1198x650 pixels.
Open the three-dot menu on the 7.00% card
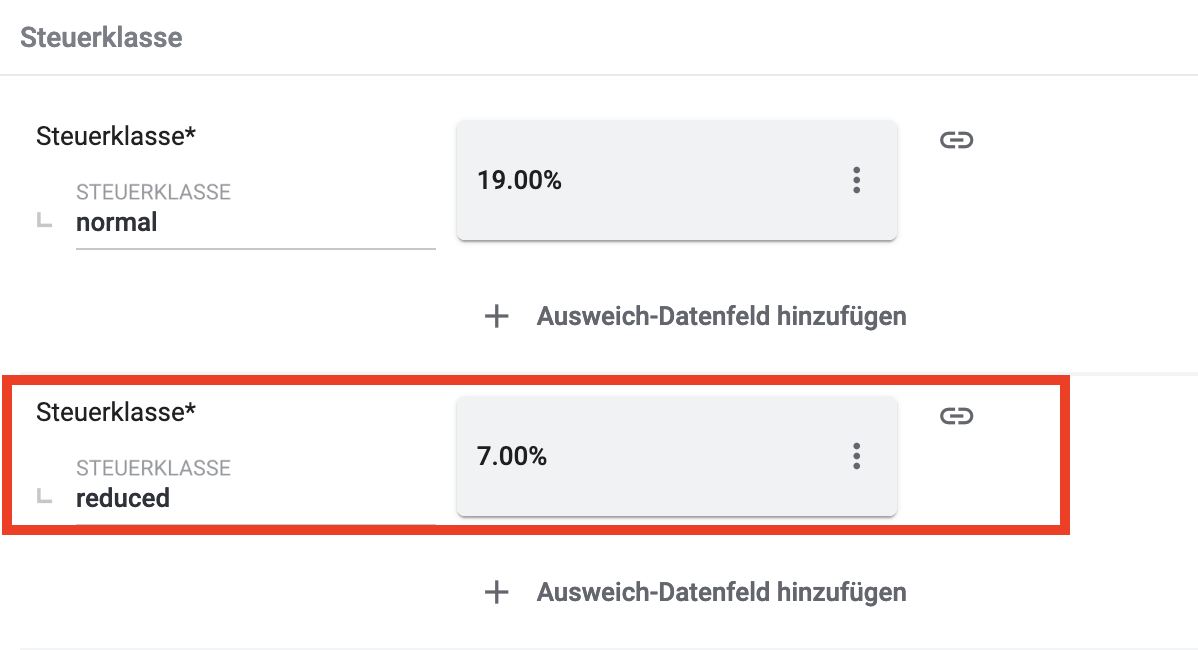coord(856,457)
